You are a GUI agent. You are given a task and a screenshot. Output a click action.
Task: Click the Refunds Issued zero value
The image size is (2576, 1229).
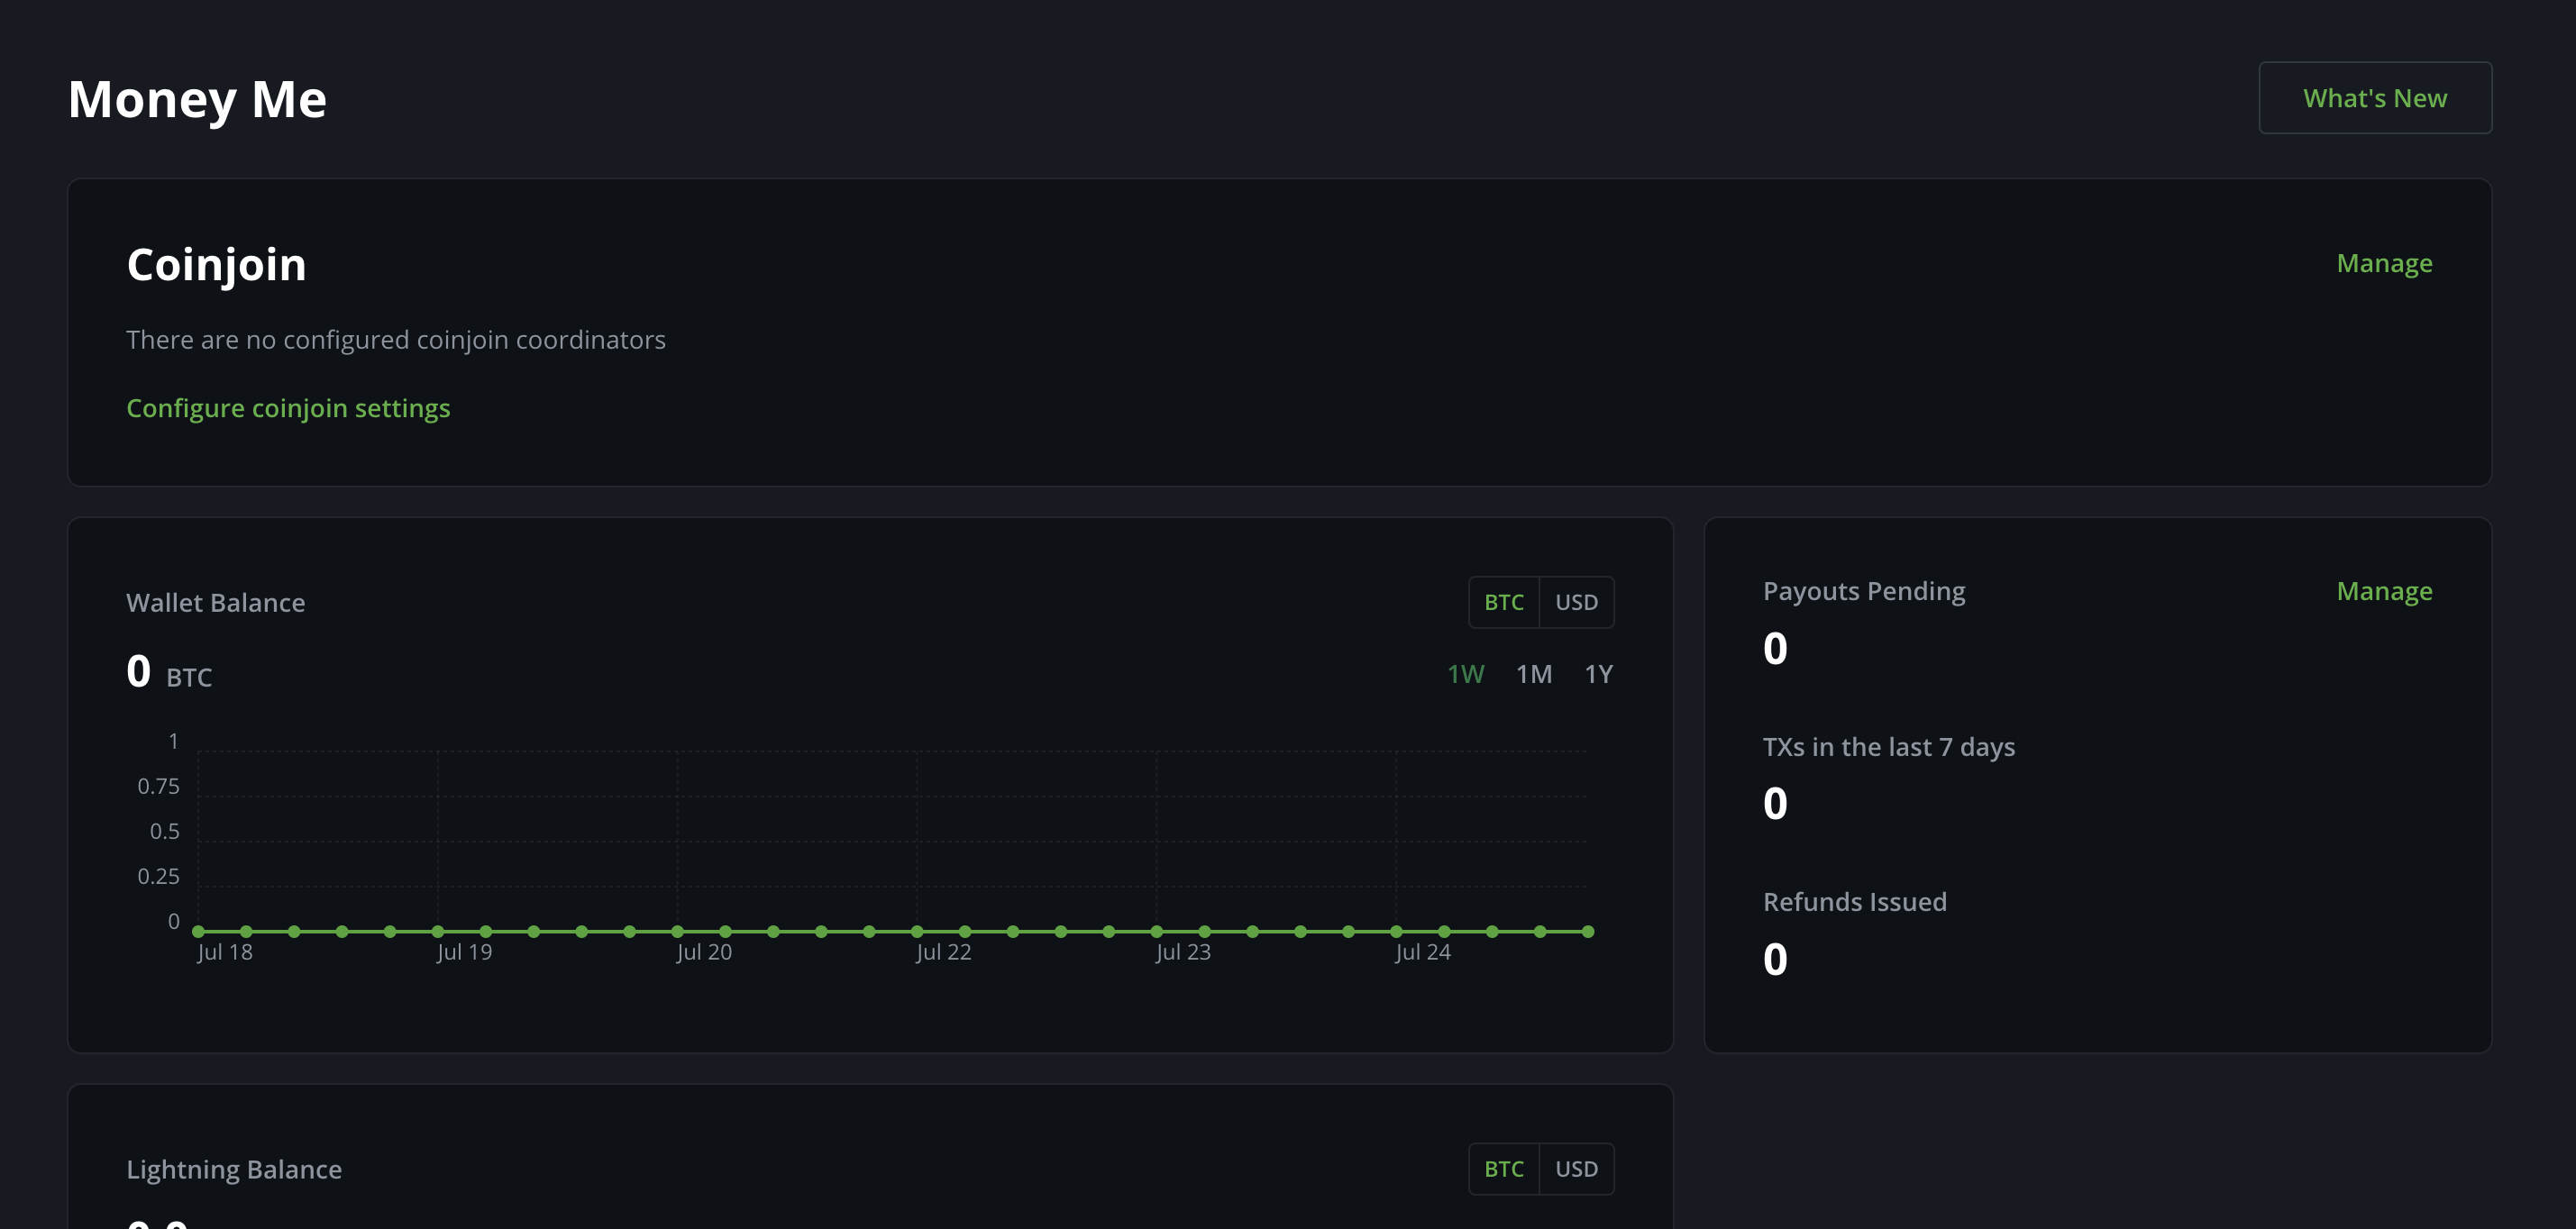click(x=1775, y=958)
